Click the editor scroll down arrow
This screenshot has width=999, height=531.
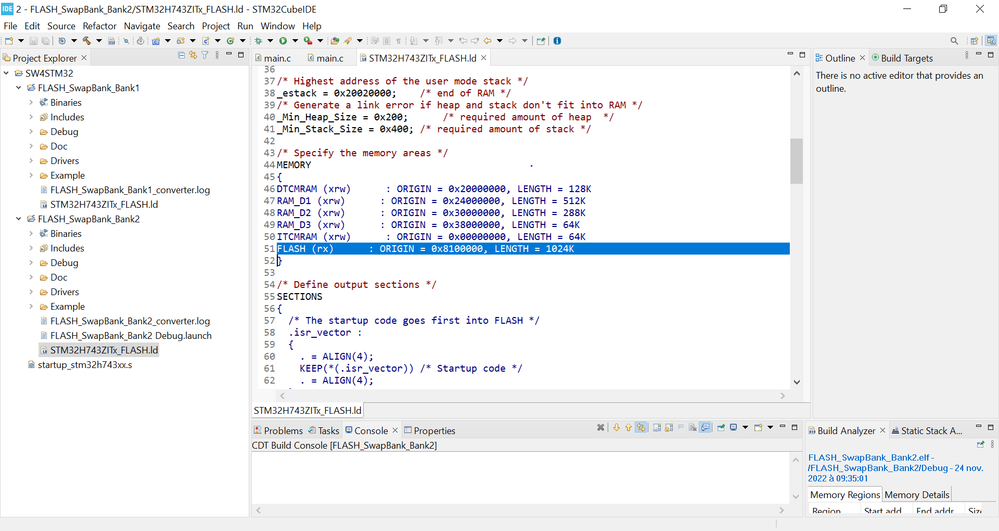[x=796, y=382]
